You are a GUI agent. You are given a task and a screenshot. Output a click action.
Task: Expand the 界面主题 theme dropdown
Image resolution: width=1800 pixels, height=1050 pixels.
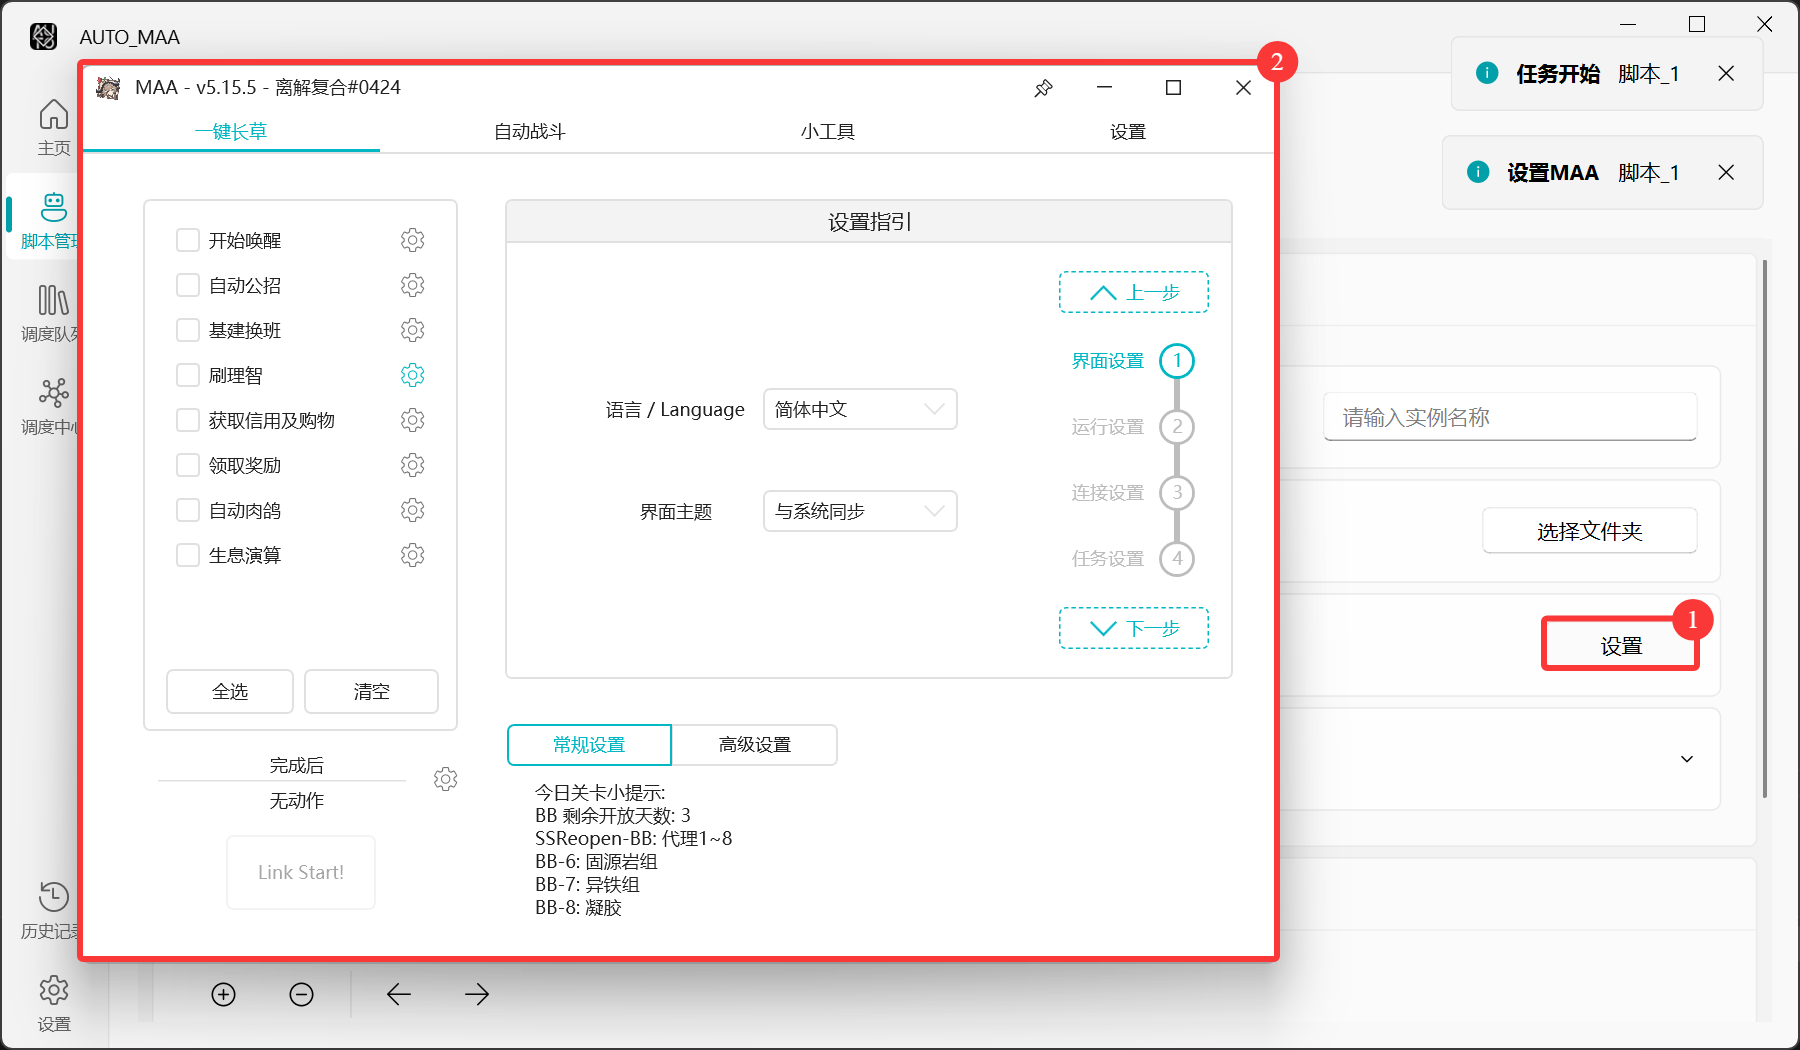859,511
